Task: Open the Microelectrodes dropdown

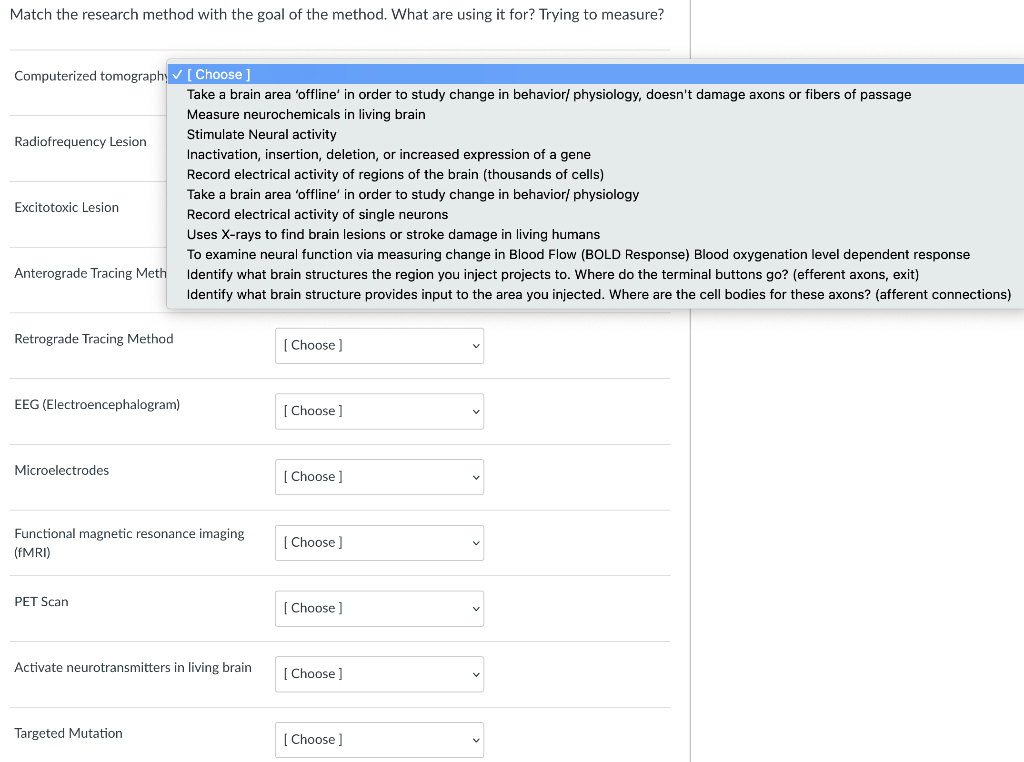Action: [x=379, y=477]
